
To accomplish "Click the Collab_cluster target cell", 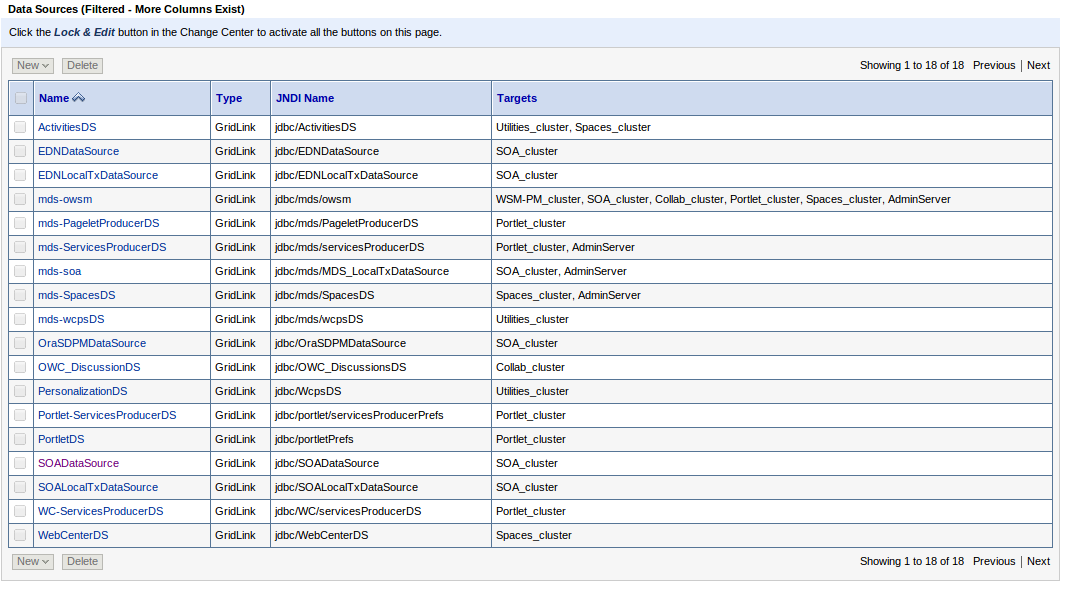I will [772, 367].
